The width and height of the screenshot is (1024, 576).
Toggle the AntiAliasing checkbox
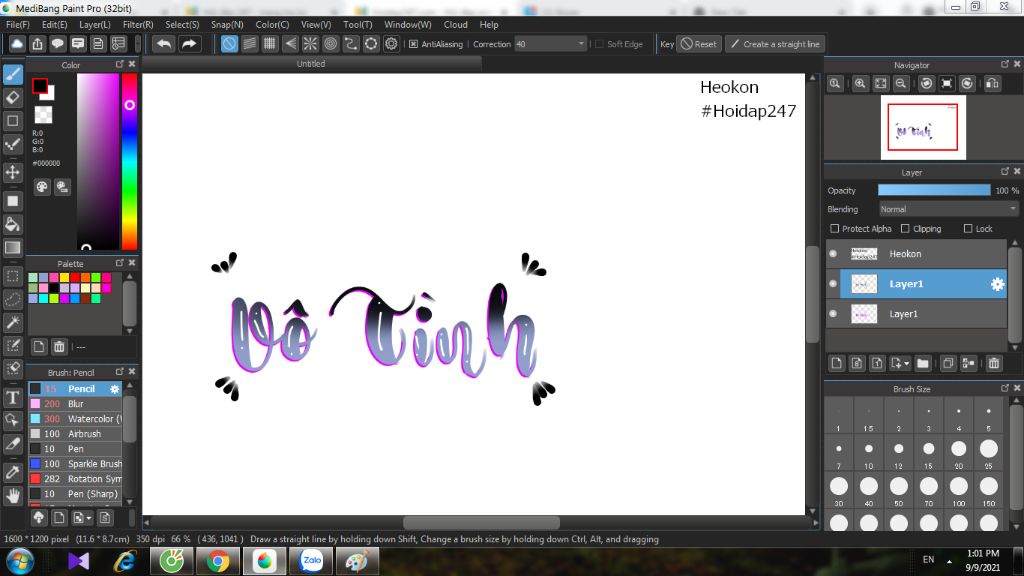(413, 44)
